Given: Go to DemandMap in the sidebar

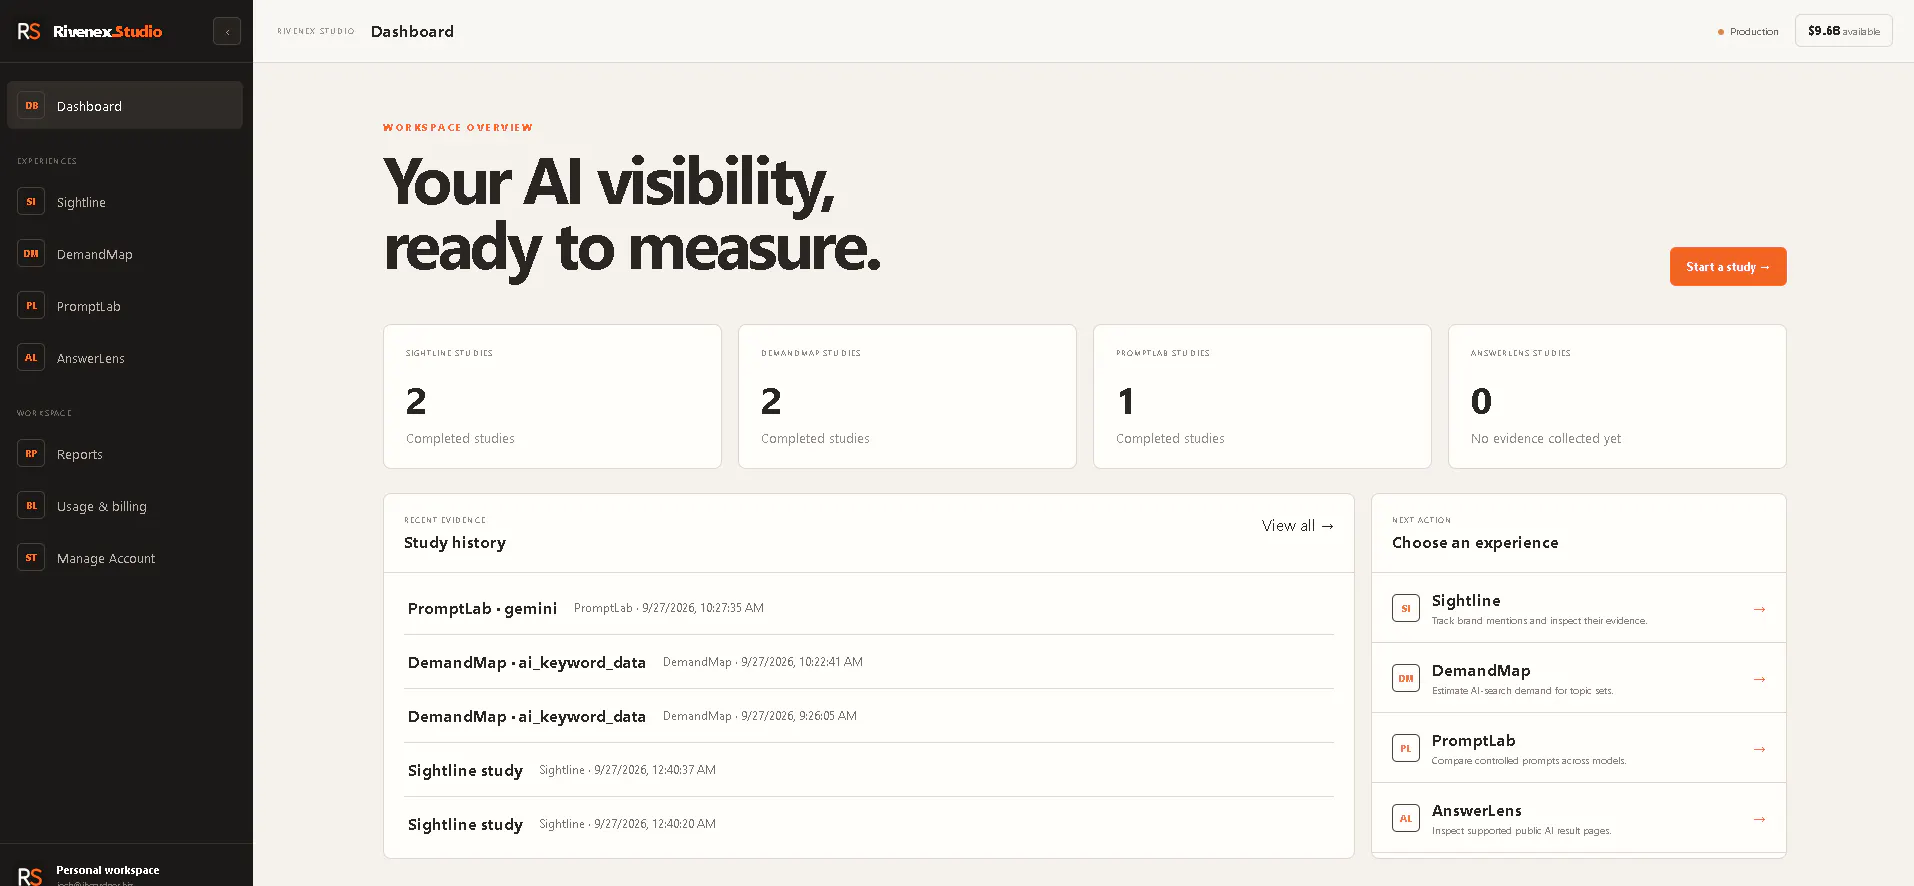Looking at the screenshot, I should pyautogui.click(x=125, y=254).
